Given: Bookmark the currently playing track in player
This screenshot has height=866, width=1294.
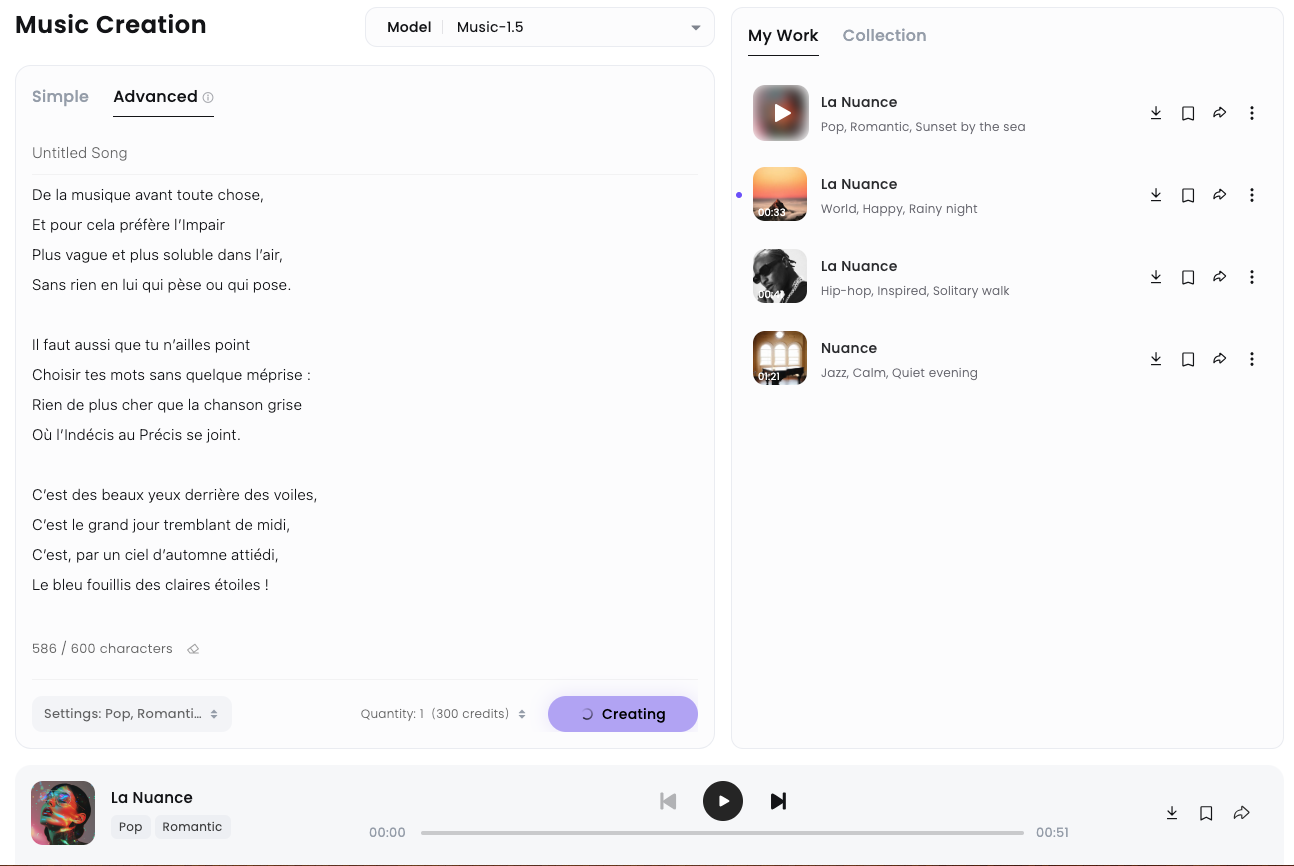Looking at the screenshot, I should (x=1206, y=813).
